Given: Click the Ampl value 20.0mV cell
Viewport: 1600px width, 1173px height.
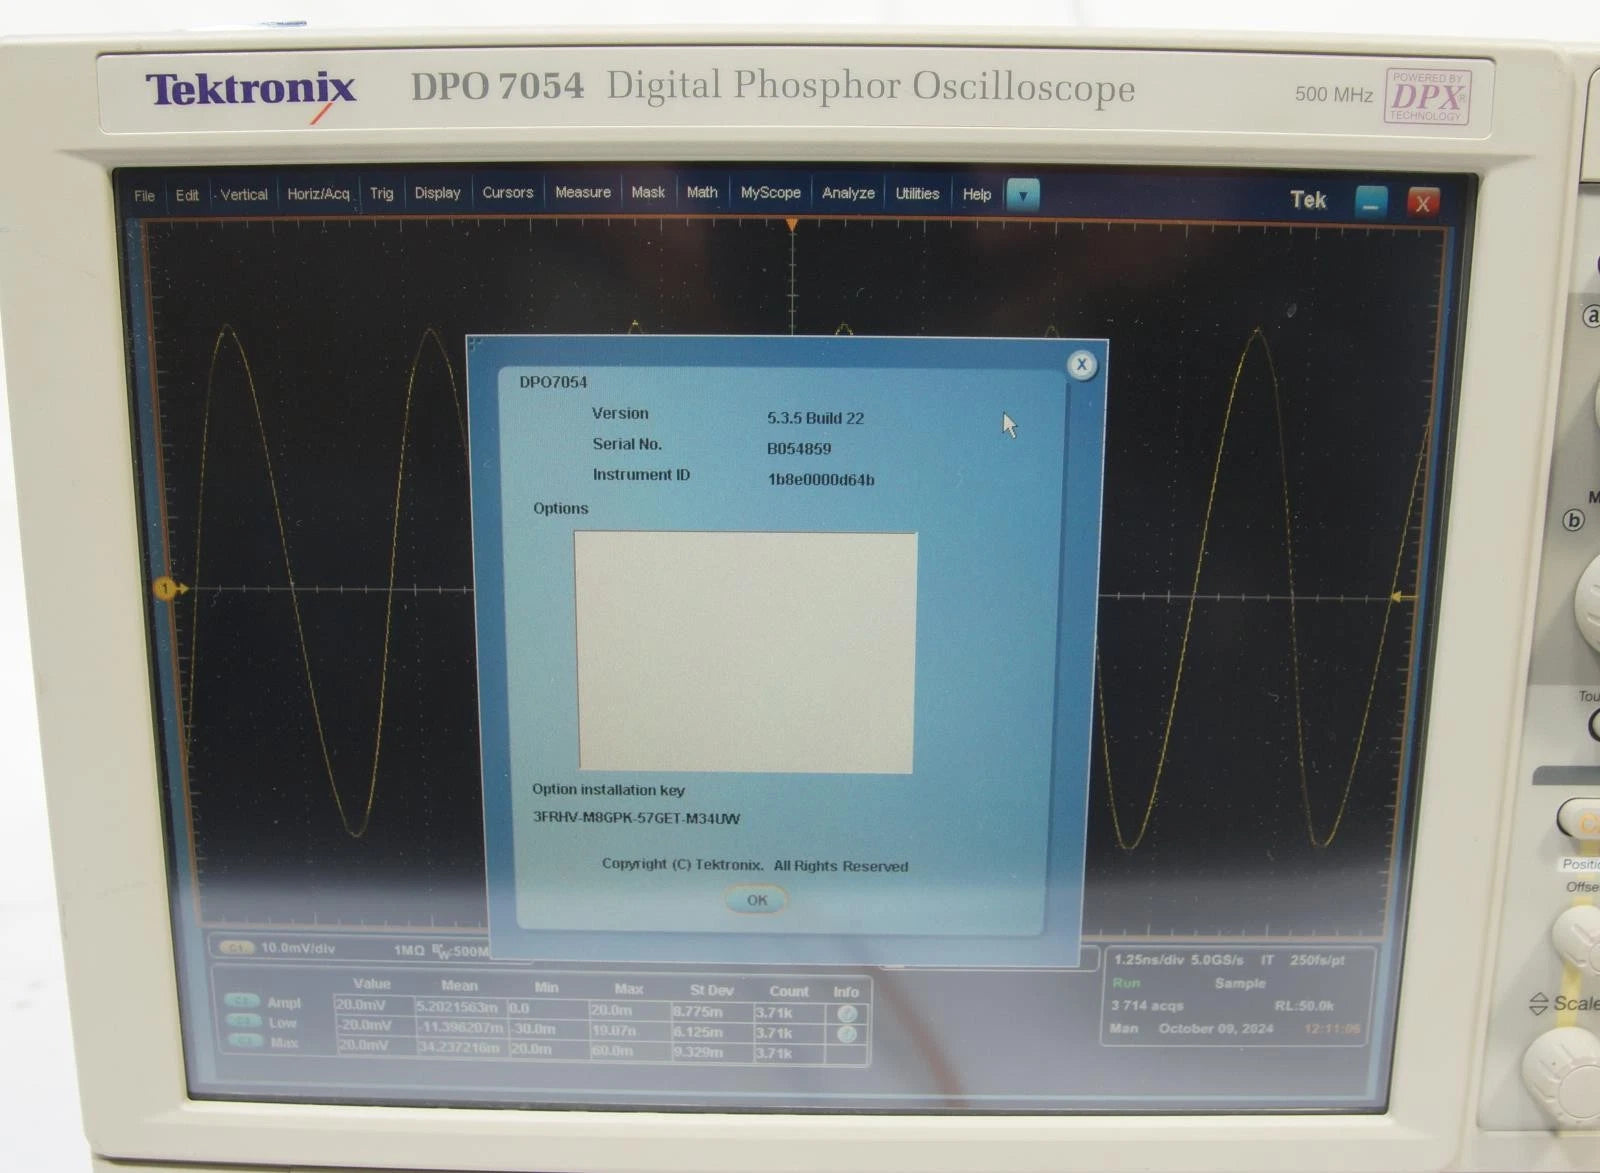Looking at the screenshot, I should pos(373,1005).
